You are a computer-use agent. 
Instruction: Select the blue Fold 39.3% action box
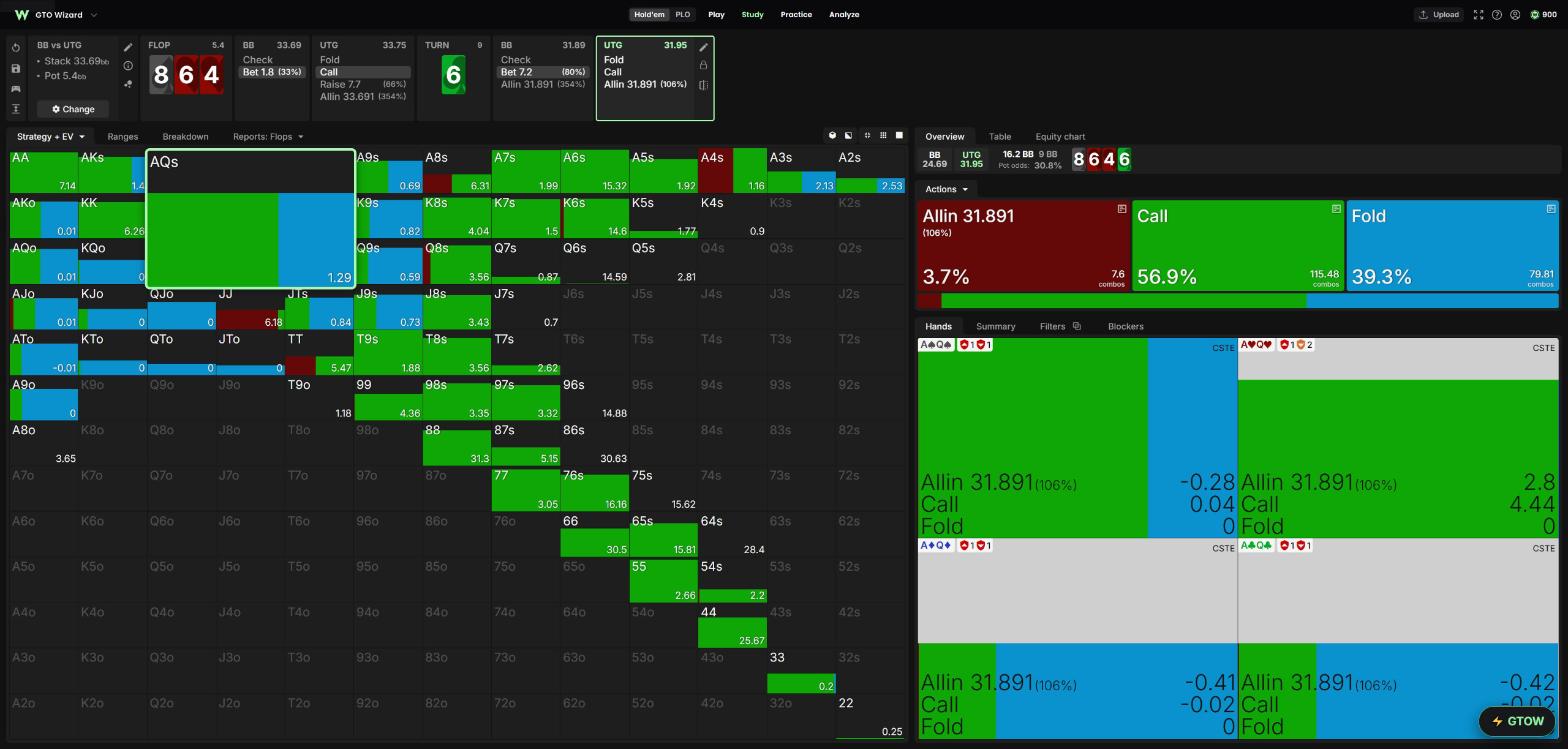coord(1452,246)
